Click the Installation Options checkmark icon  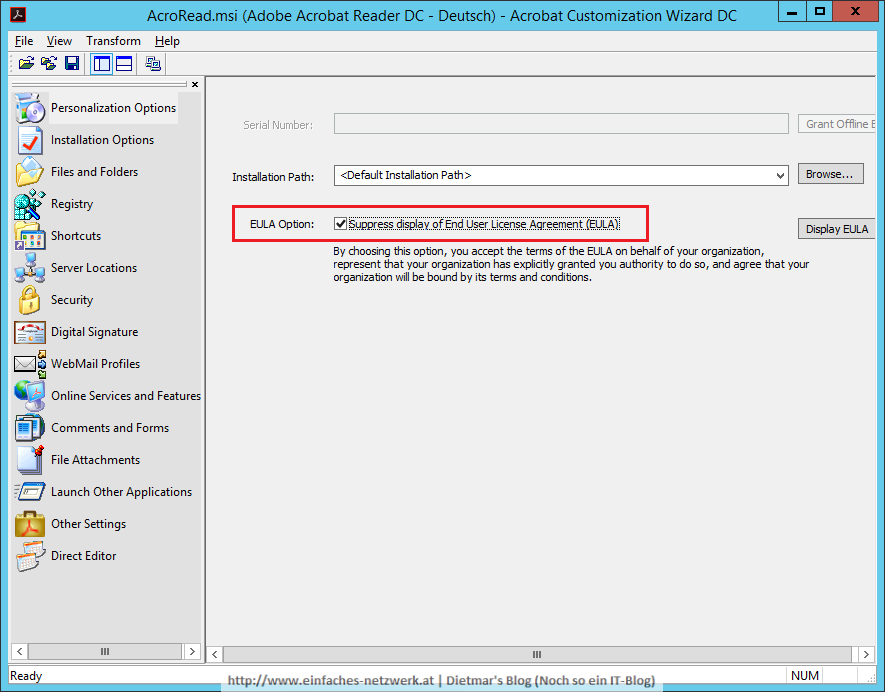tap(30, 140)
